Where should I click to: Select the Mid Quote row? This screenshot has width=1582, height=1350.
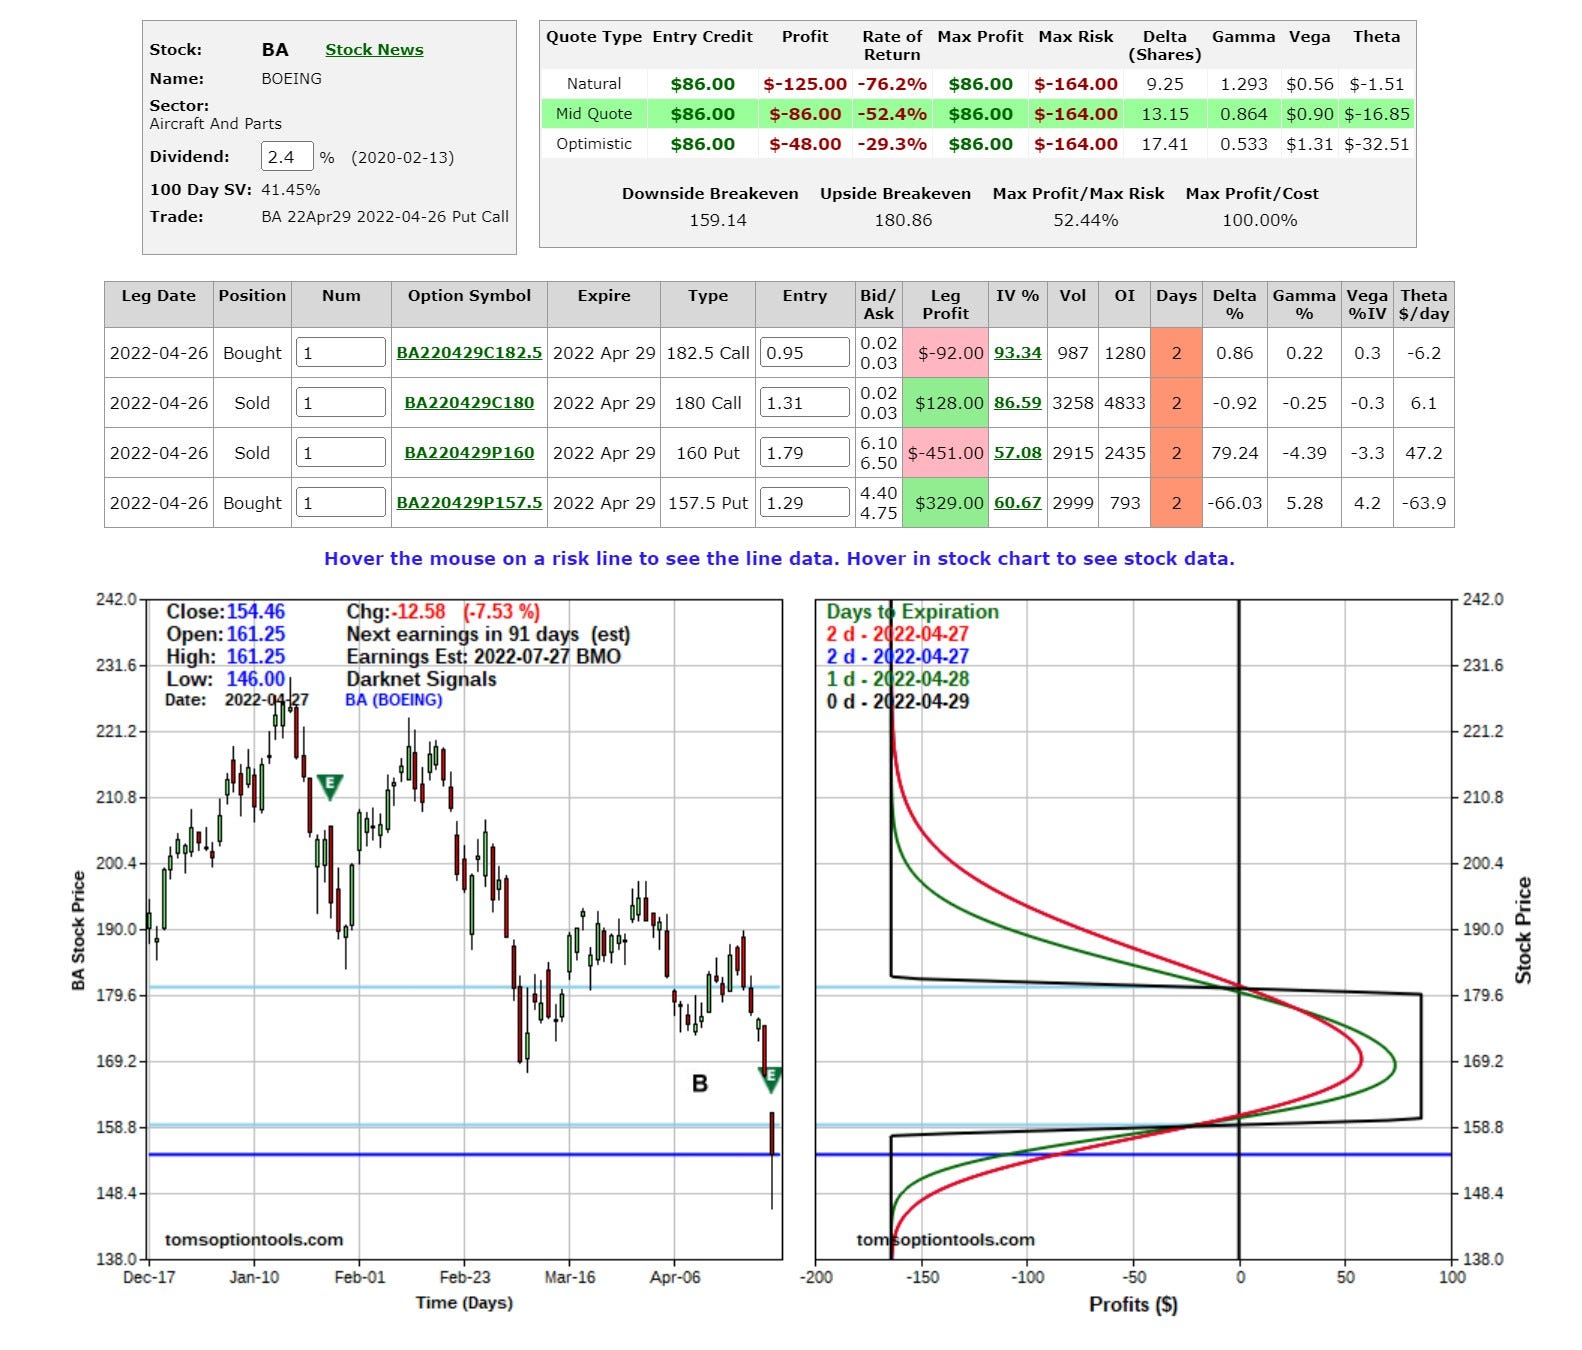[977, 114]
